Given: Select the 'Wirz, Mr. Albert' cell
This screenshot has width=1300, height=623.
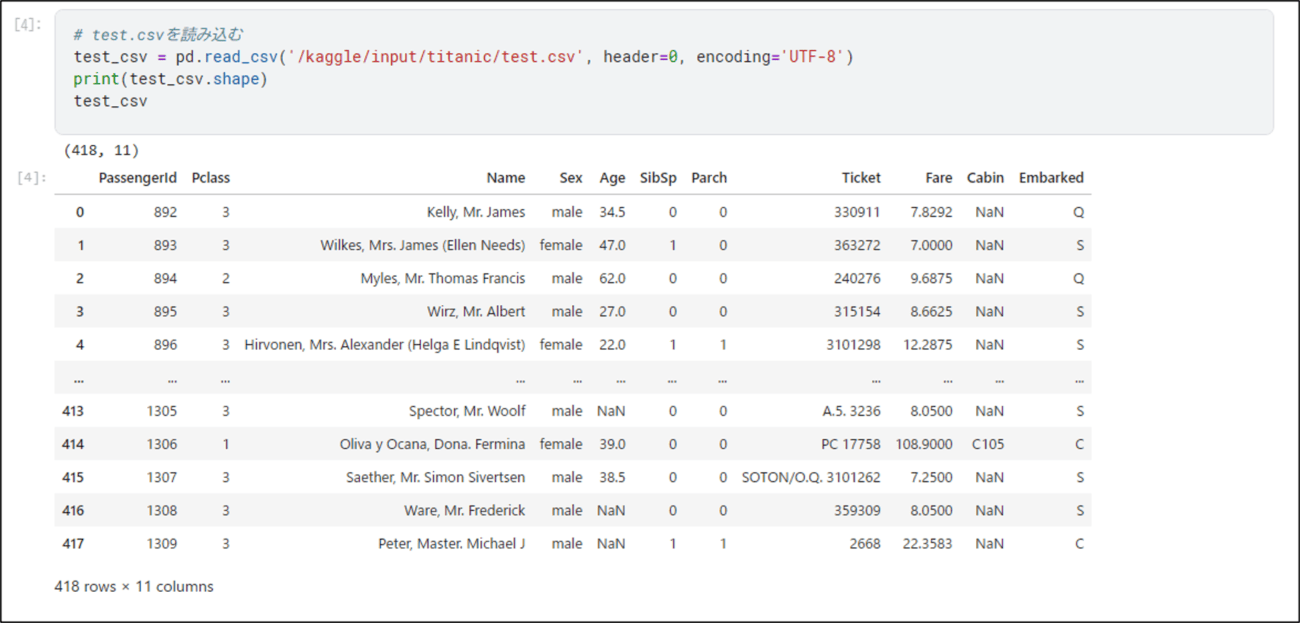Looking at the screenshot, I should tap(476, 311).
